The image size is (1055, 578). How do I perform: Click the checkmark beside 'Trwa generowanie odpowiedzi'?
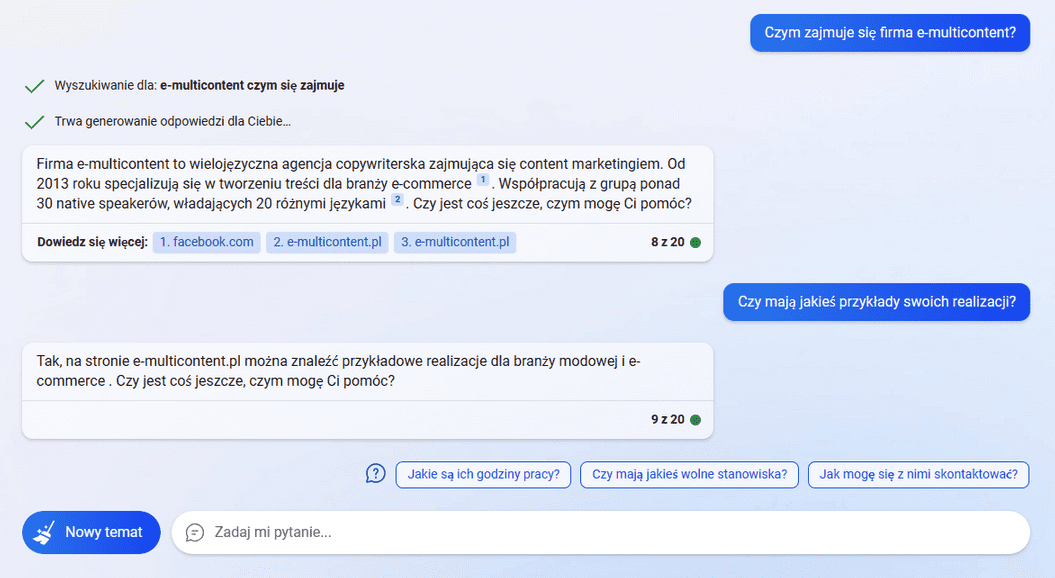pyautogui.click(x=35, y=122)
